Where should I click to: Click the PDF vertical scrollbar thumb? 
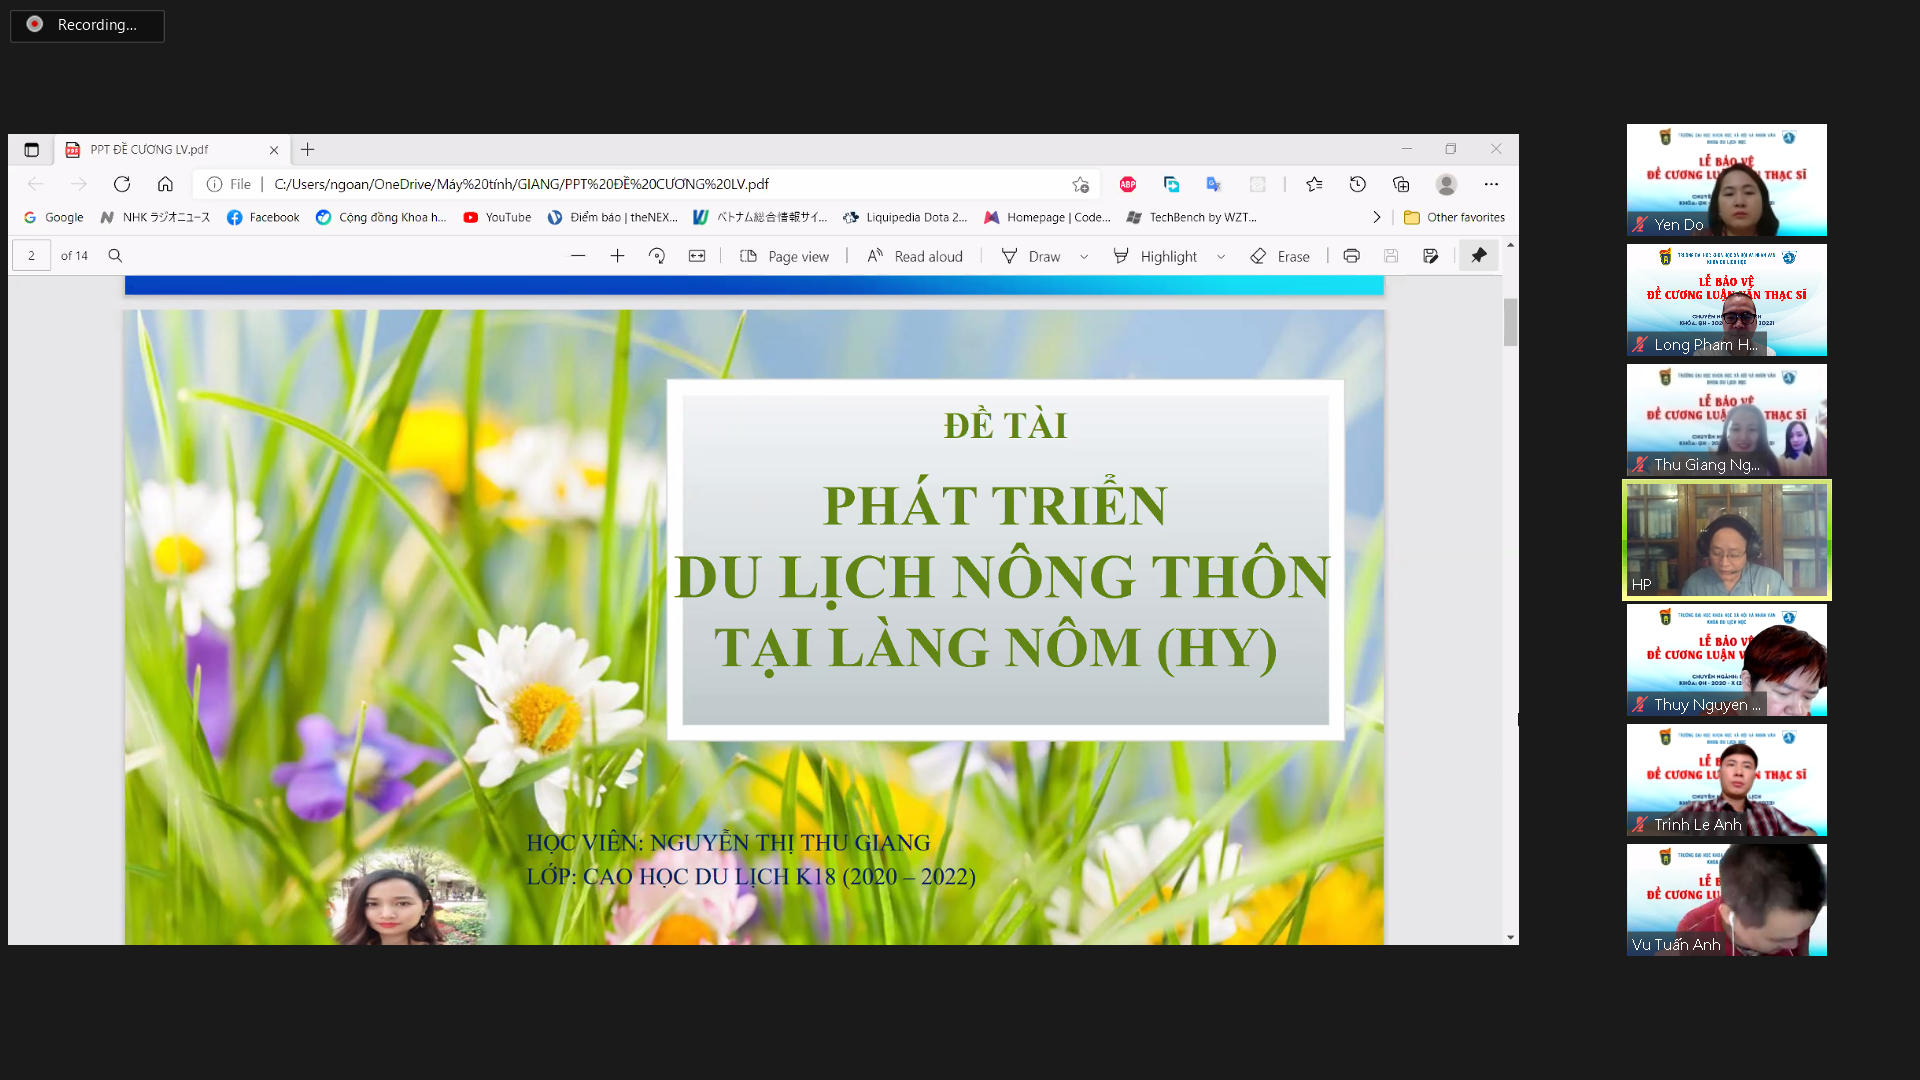[x=1510, y=322]
